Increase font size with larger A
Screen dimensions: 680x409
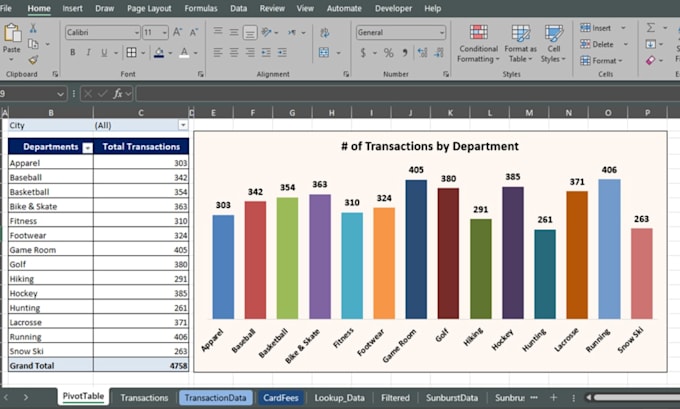[x=177, y=32]
